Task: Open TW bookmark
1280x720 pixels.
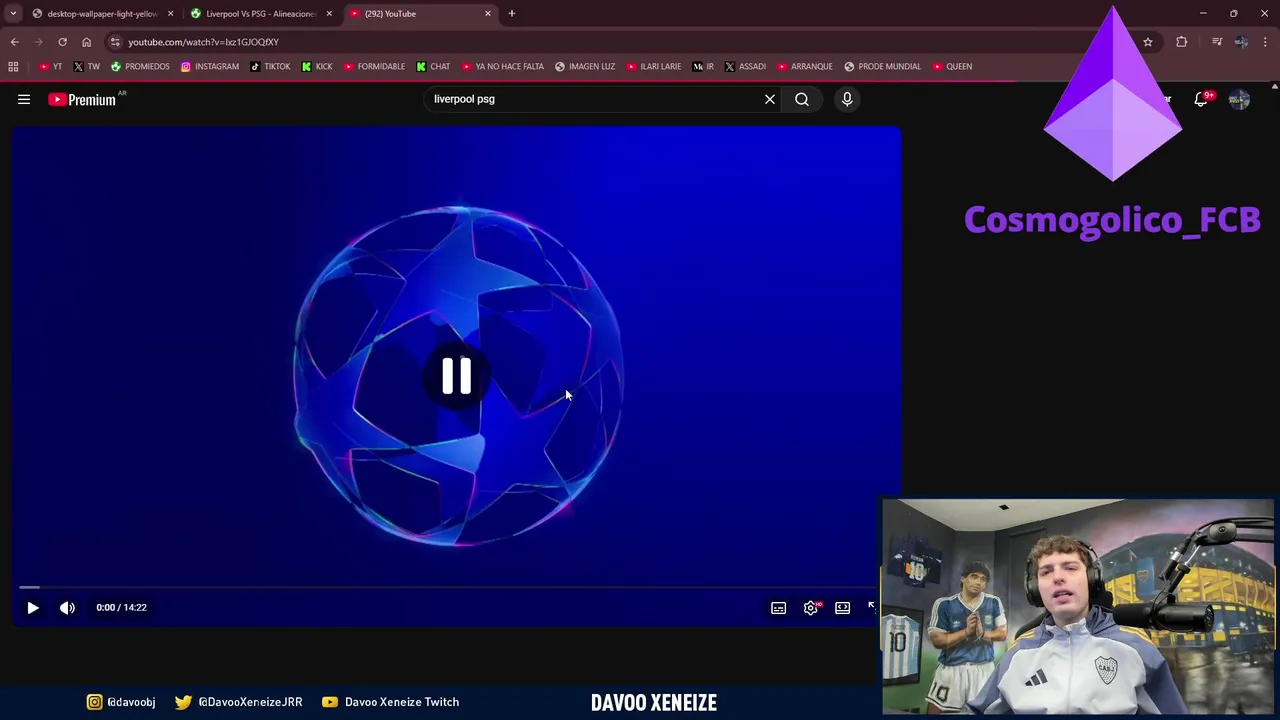Action: coord(87,66)
